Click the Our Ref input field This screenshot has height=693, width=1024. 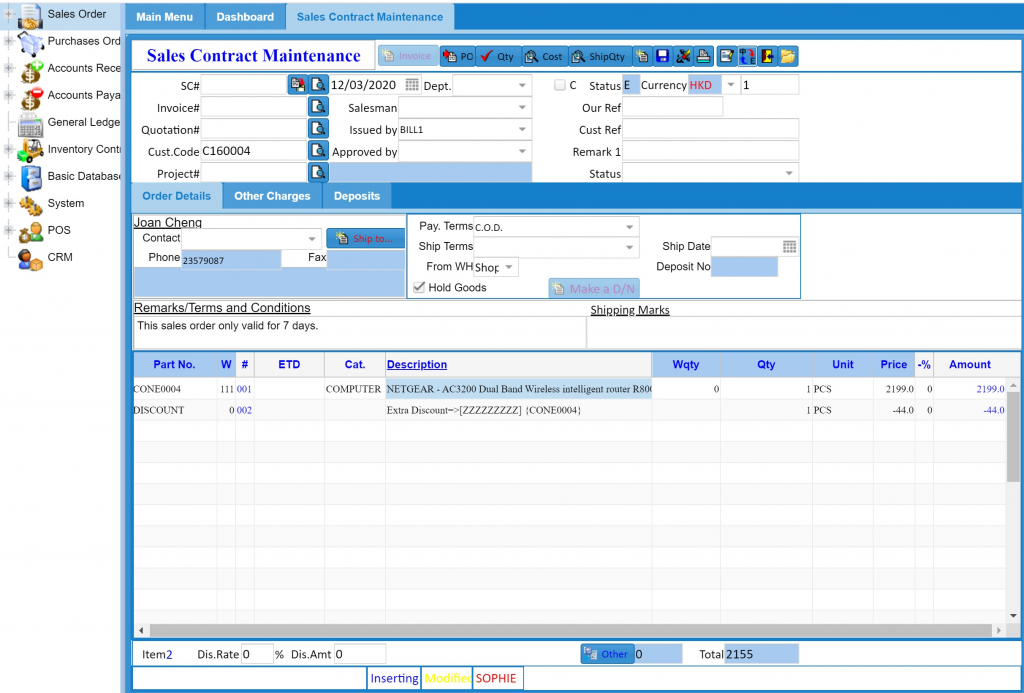(672, 107)
